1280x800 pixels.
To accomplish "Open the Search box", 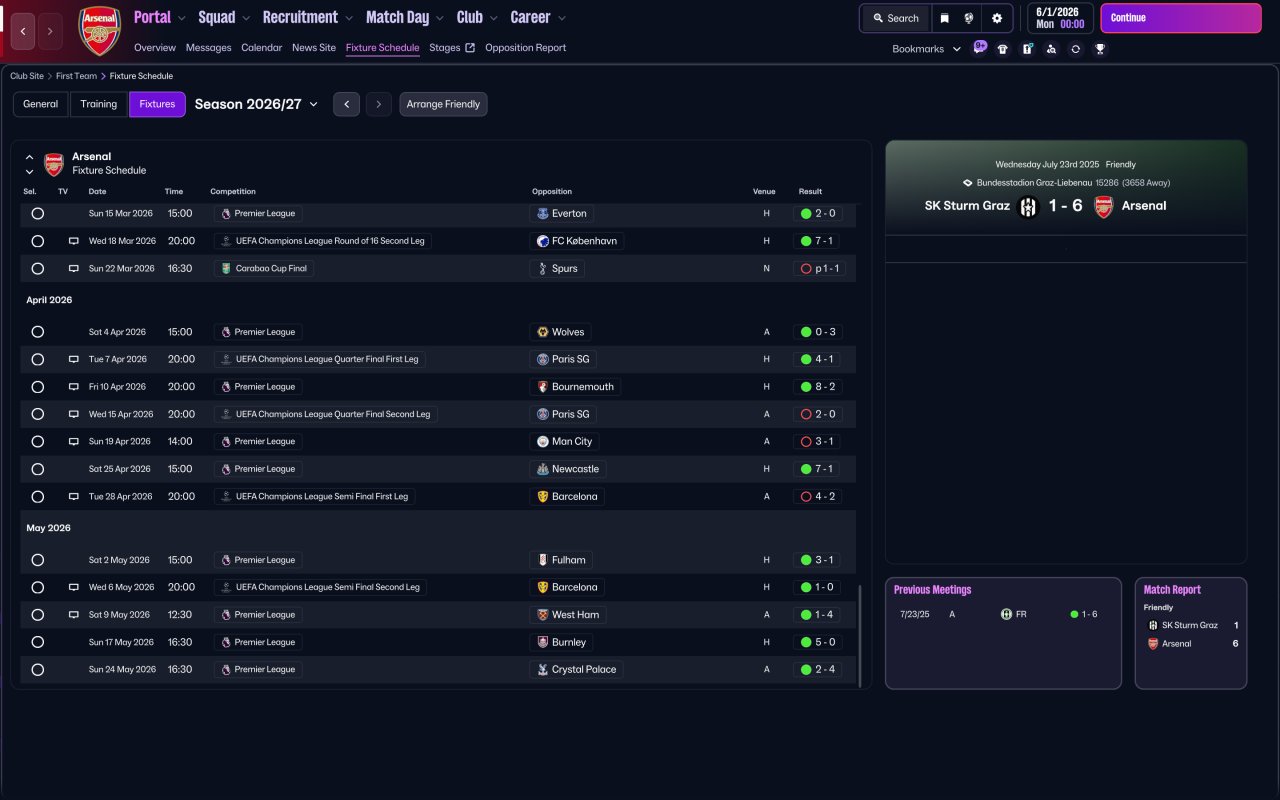I will pyautogui.click(x=895, y=18).
